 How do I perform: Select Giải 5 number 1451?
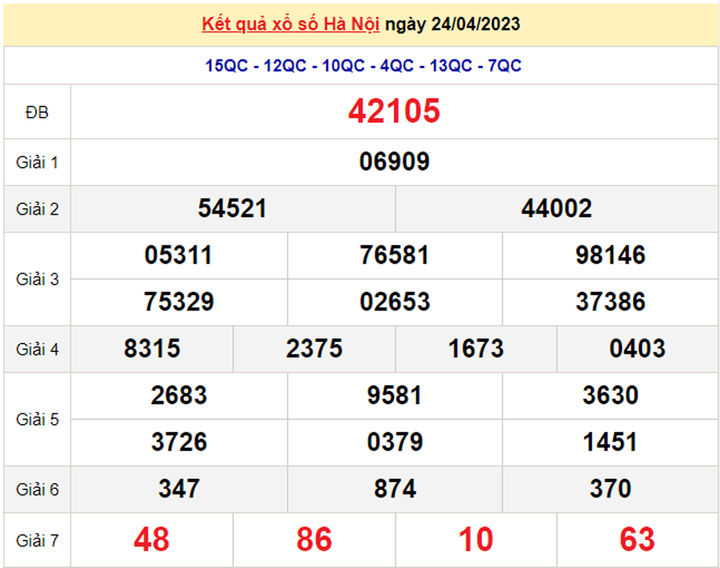(x=610, y=442)
